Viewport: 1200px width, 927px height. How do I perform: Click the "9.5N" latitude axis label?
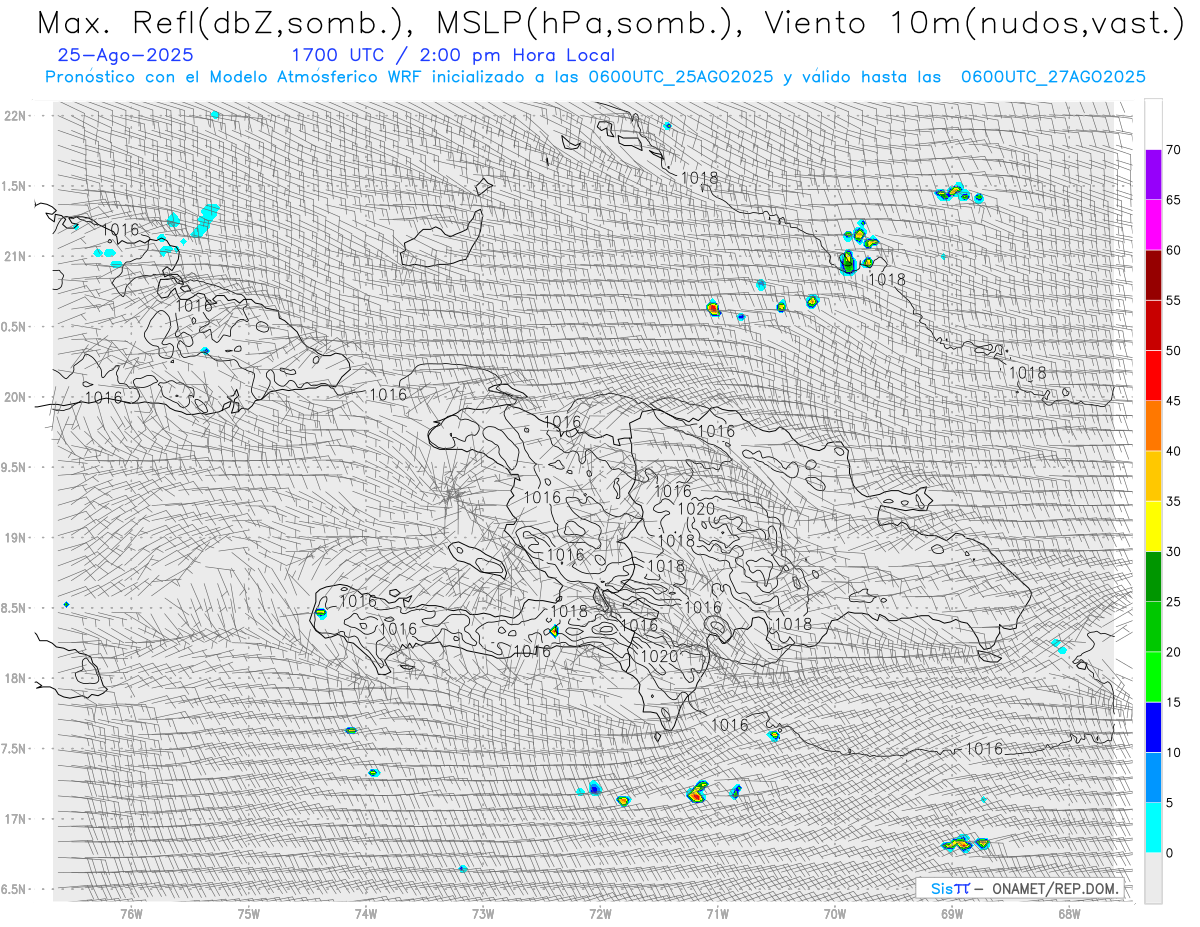[15, 468]
